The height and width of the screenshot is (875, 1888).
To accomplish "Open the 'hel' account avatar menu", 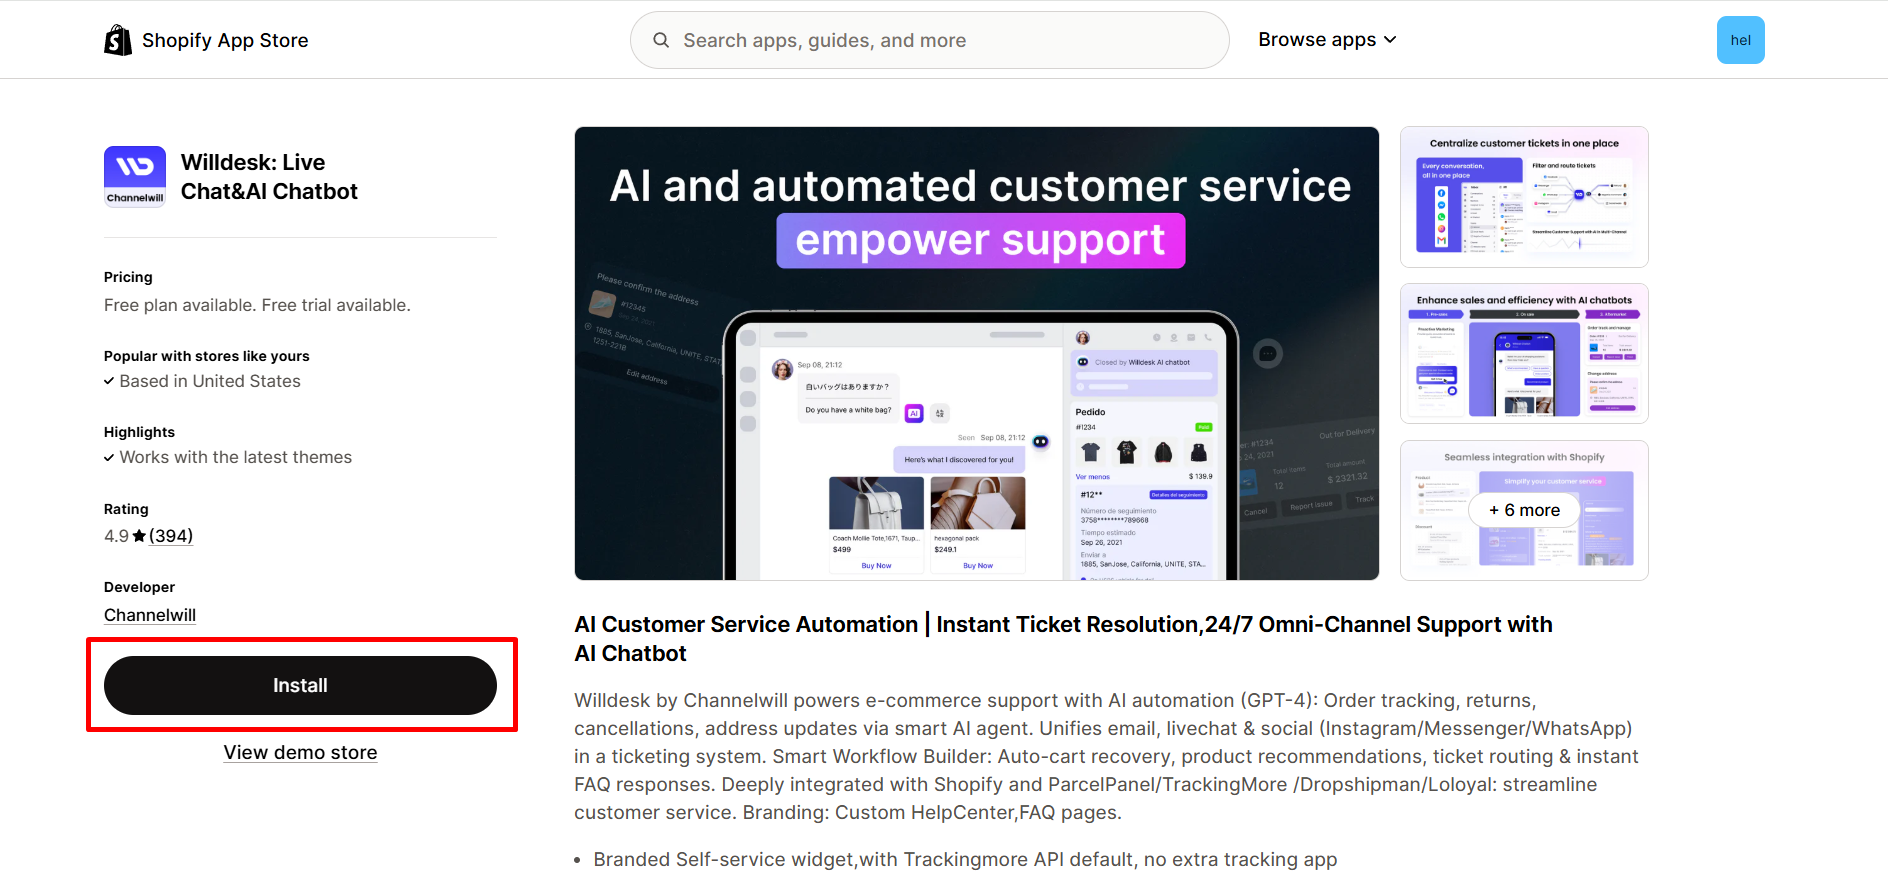I will coord(1740,40).
